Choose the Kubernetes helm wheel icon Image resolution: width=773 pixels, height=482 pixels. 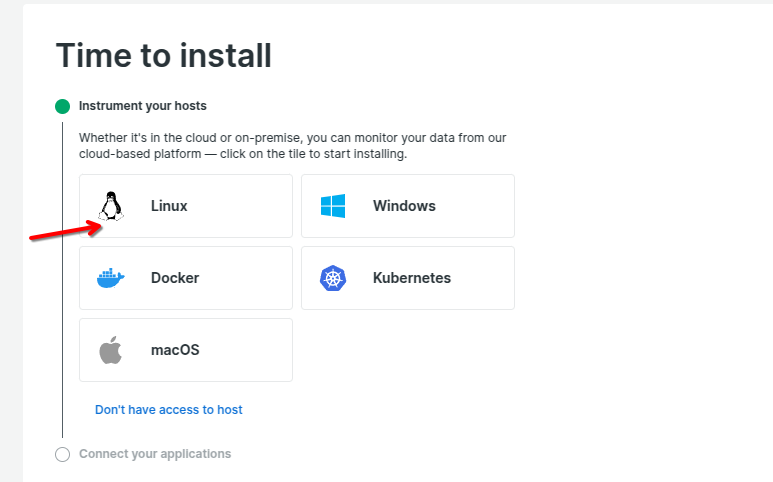[333, 278]
